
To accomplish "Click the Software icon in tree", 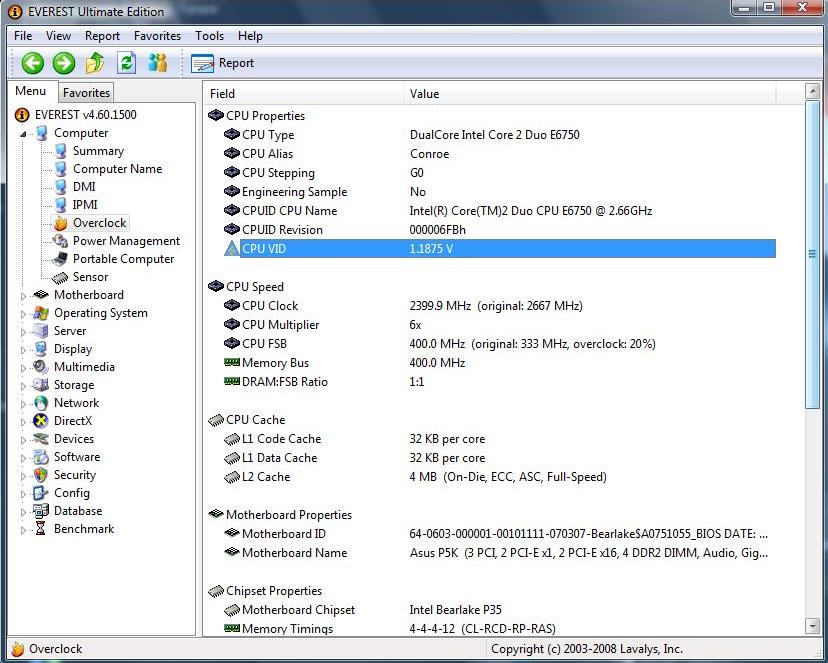I will [41, 457].
